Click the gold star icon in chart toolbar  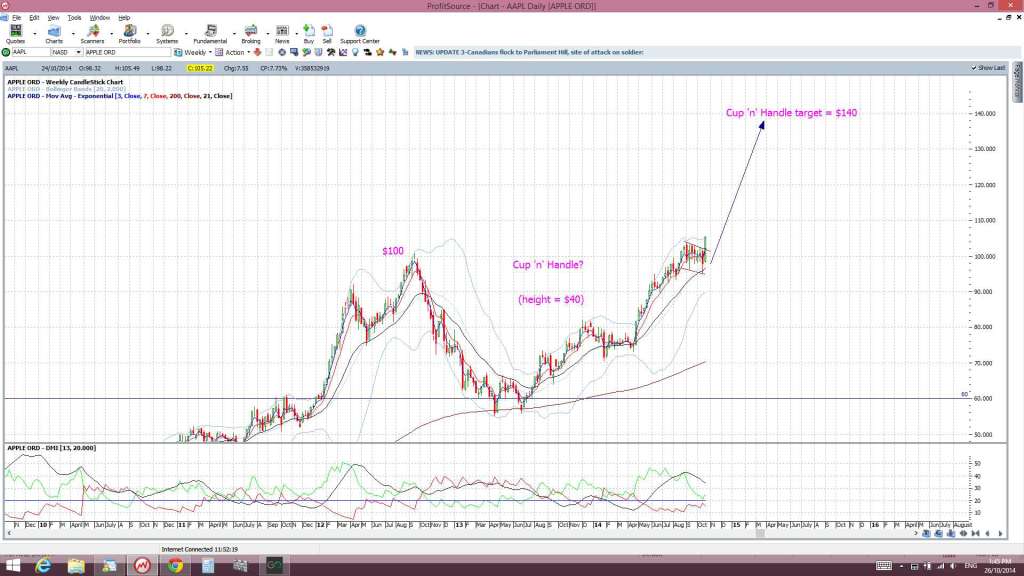pyautogui.click(x=380, y=52)
